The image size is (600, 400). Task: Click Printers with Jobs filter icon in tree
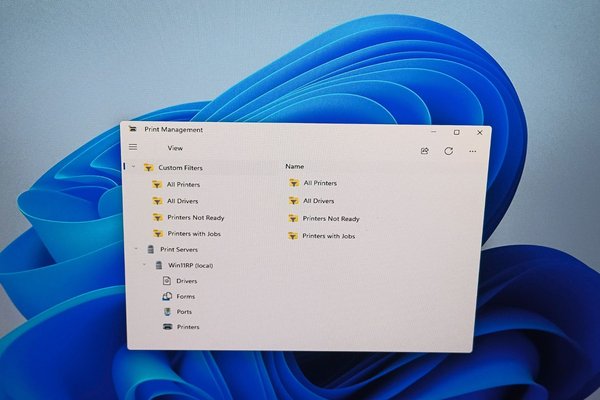[x=158, y=233]
